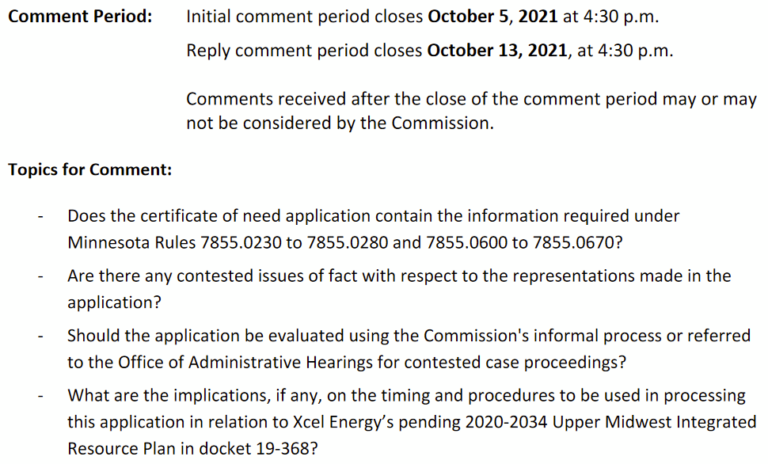Image resolution: width=768 pixels, height=464 pixels.
Task: Click the "Comment Period:" heading label
Action: pyautogui.click(x=79, y=19)
